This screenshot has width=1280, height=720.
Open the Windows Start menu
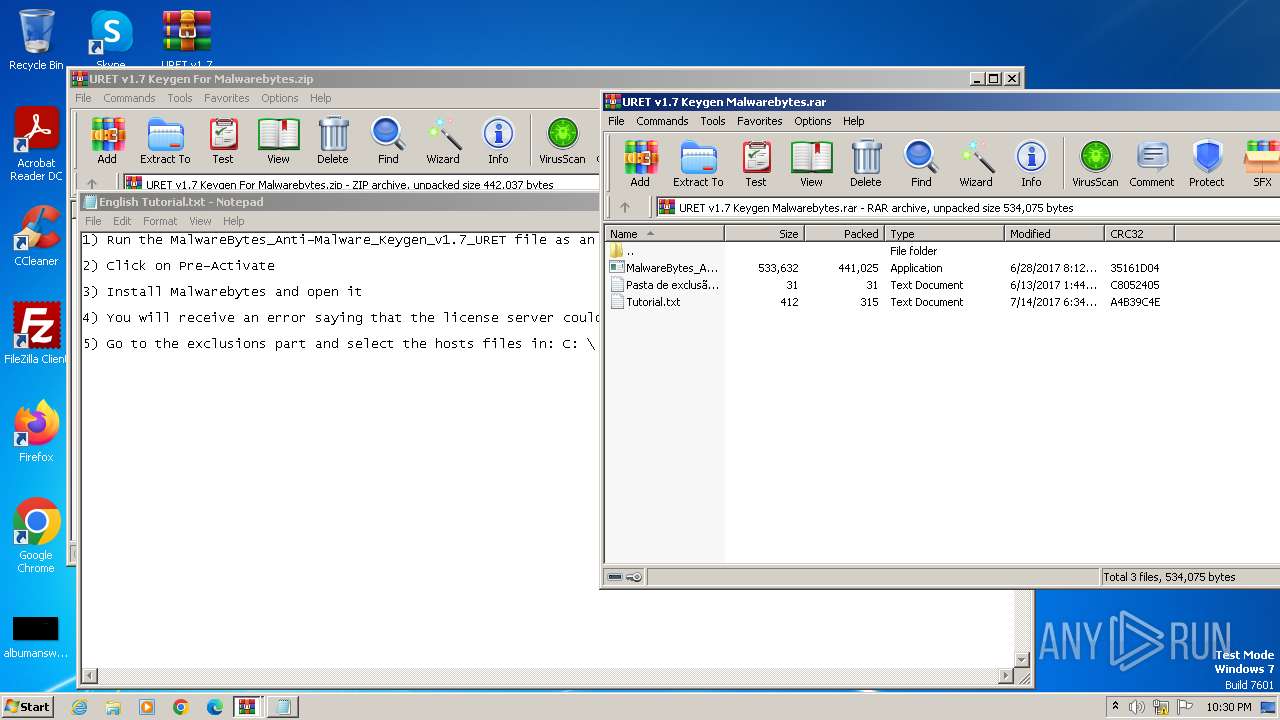point(28,706)
